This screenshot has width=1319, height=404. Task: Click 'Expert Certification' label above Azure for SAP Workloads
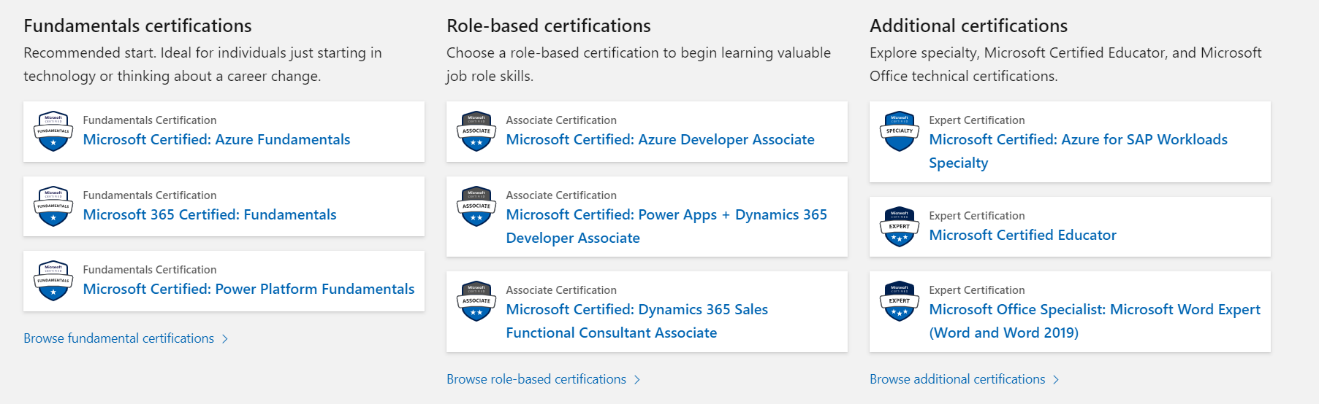977,120
